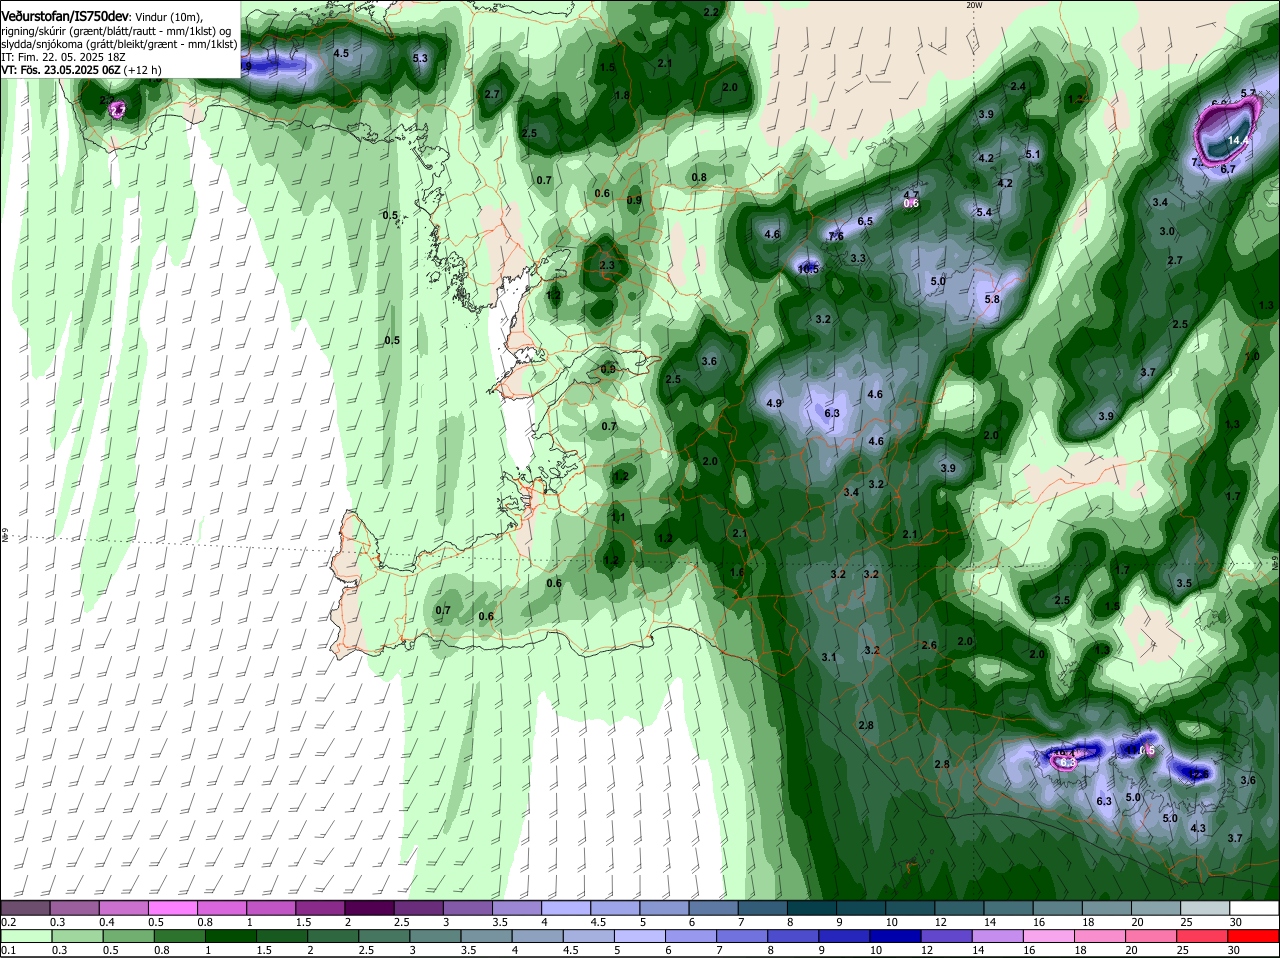Click the '(+12 h)' forecast offset text
The height and width of the screenshot is (958, 1280).
[143, 70]
